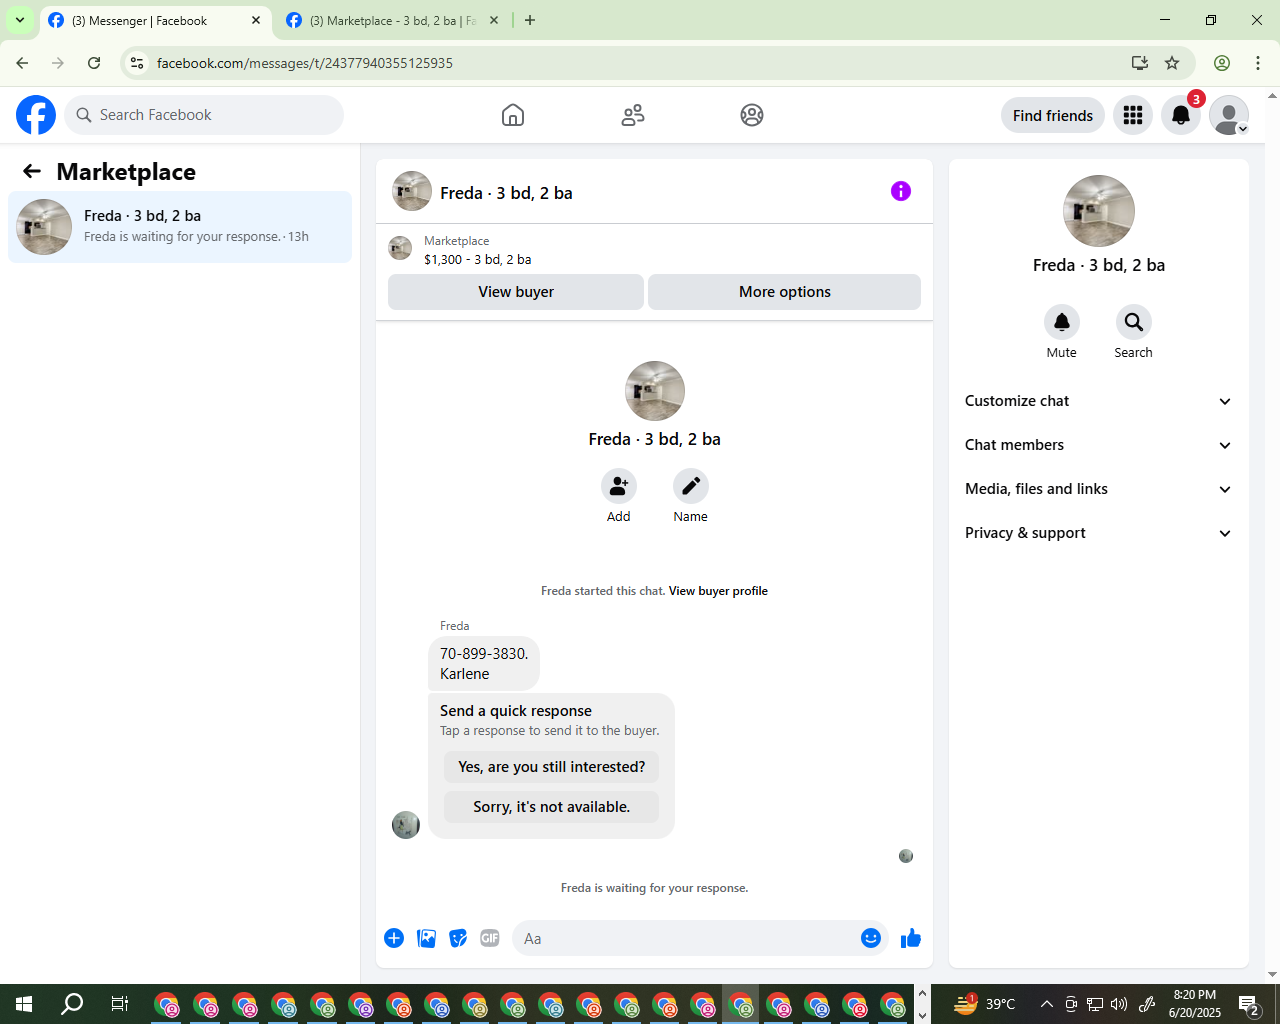The width and height of the screenshot is (1280, 1024).
Task: Go back in browser history
Action: (22, 63)
